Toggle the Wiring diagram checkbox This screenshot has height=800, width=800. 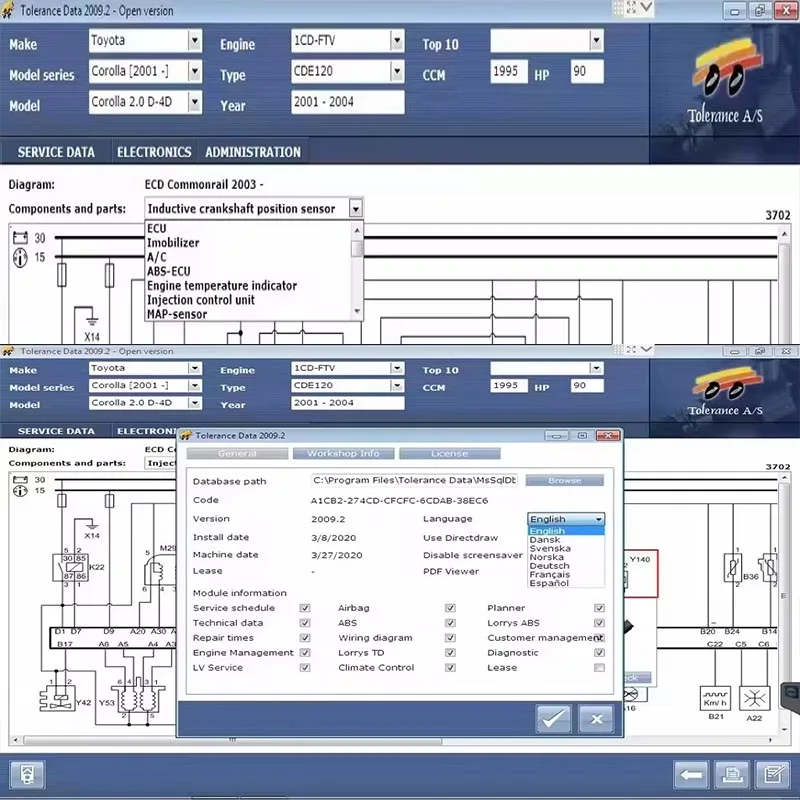[x=450, y=637]
